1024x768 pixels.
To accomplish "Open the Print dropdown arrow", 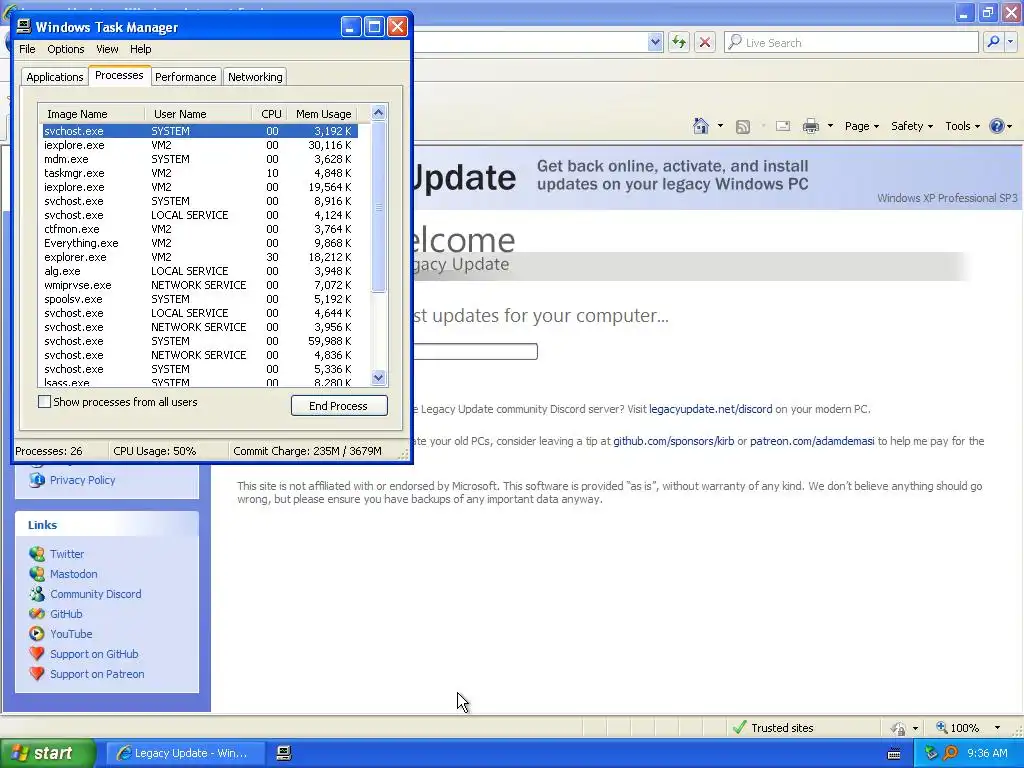I will tap(830, 126).
